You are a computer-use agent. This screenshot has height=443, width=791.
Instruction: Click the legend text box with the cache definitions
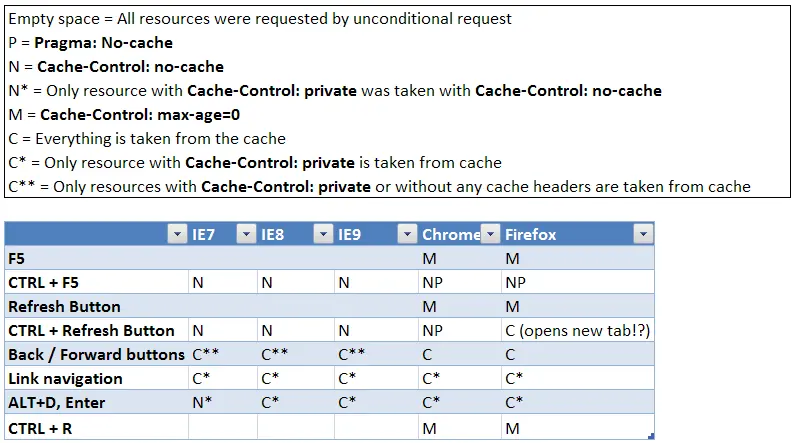(397, 101)
